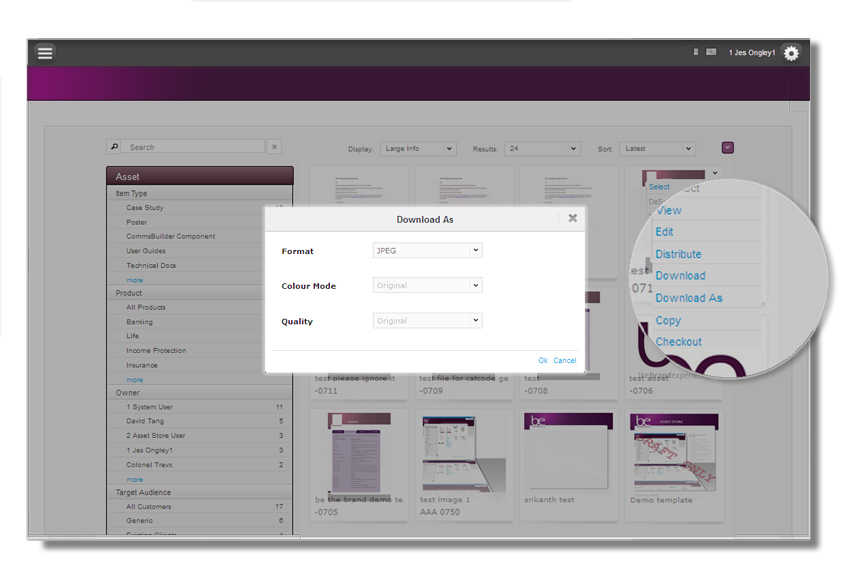Click the Owner section heading
Viewport: 850px width, 579px height.
click(127, 393)
